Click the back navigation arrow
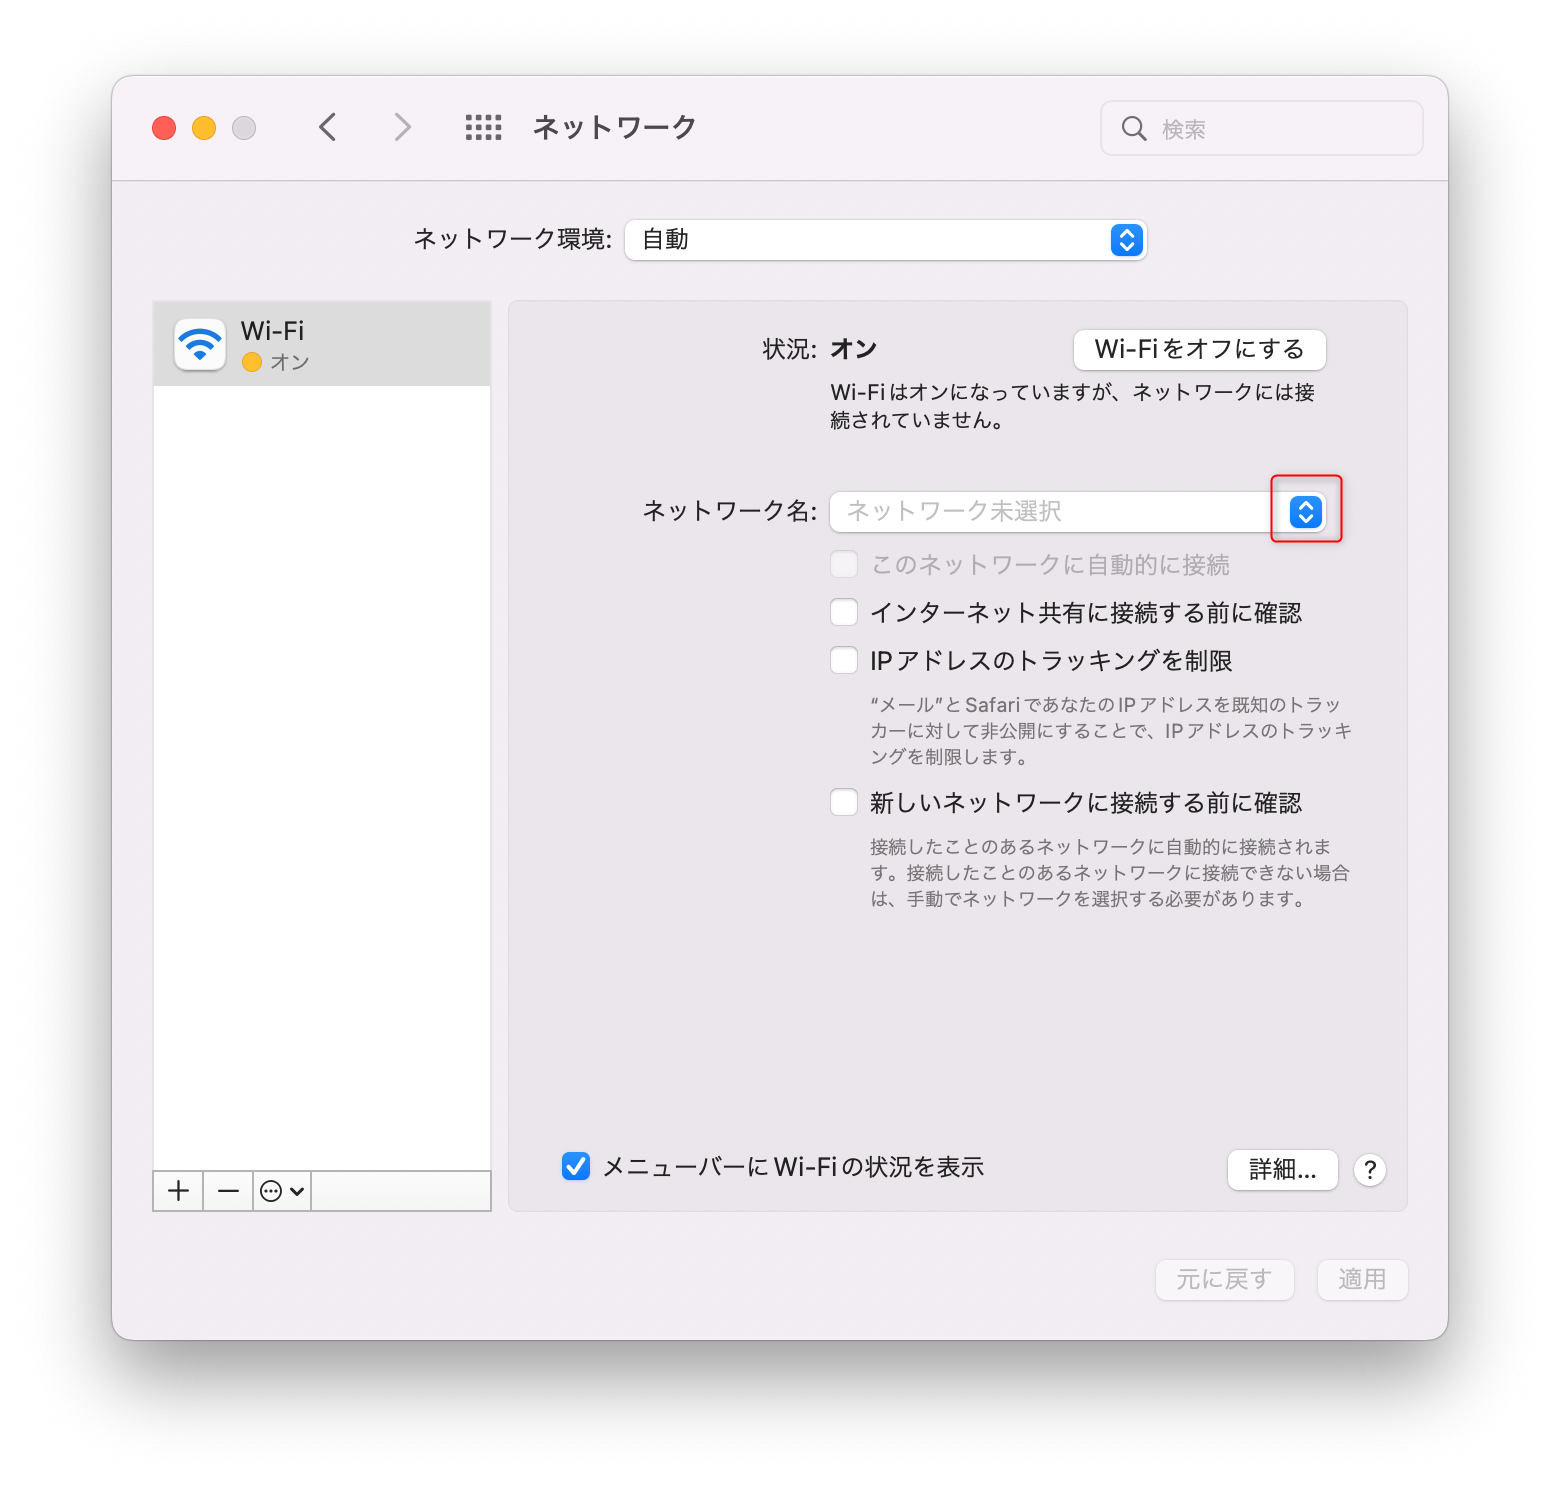 [328, 127]
